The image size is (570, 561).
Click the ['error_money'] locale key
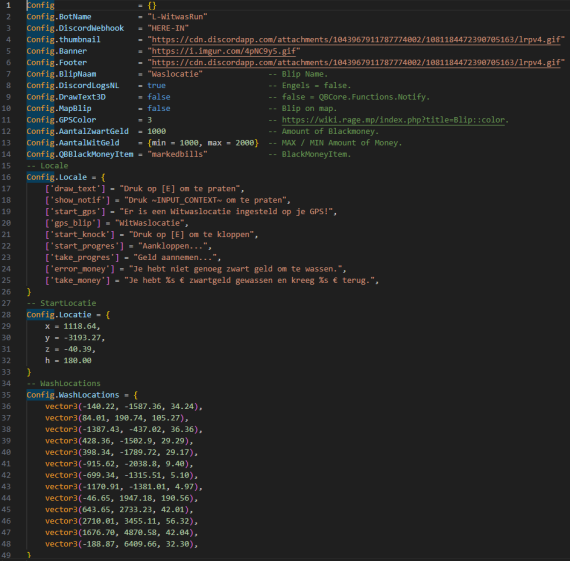[x=80, y=269]
